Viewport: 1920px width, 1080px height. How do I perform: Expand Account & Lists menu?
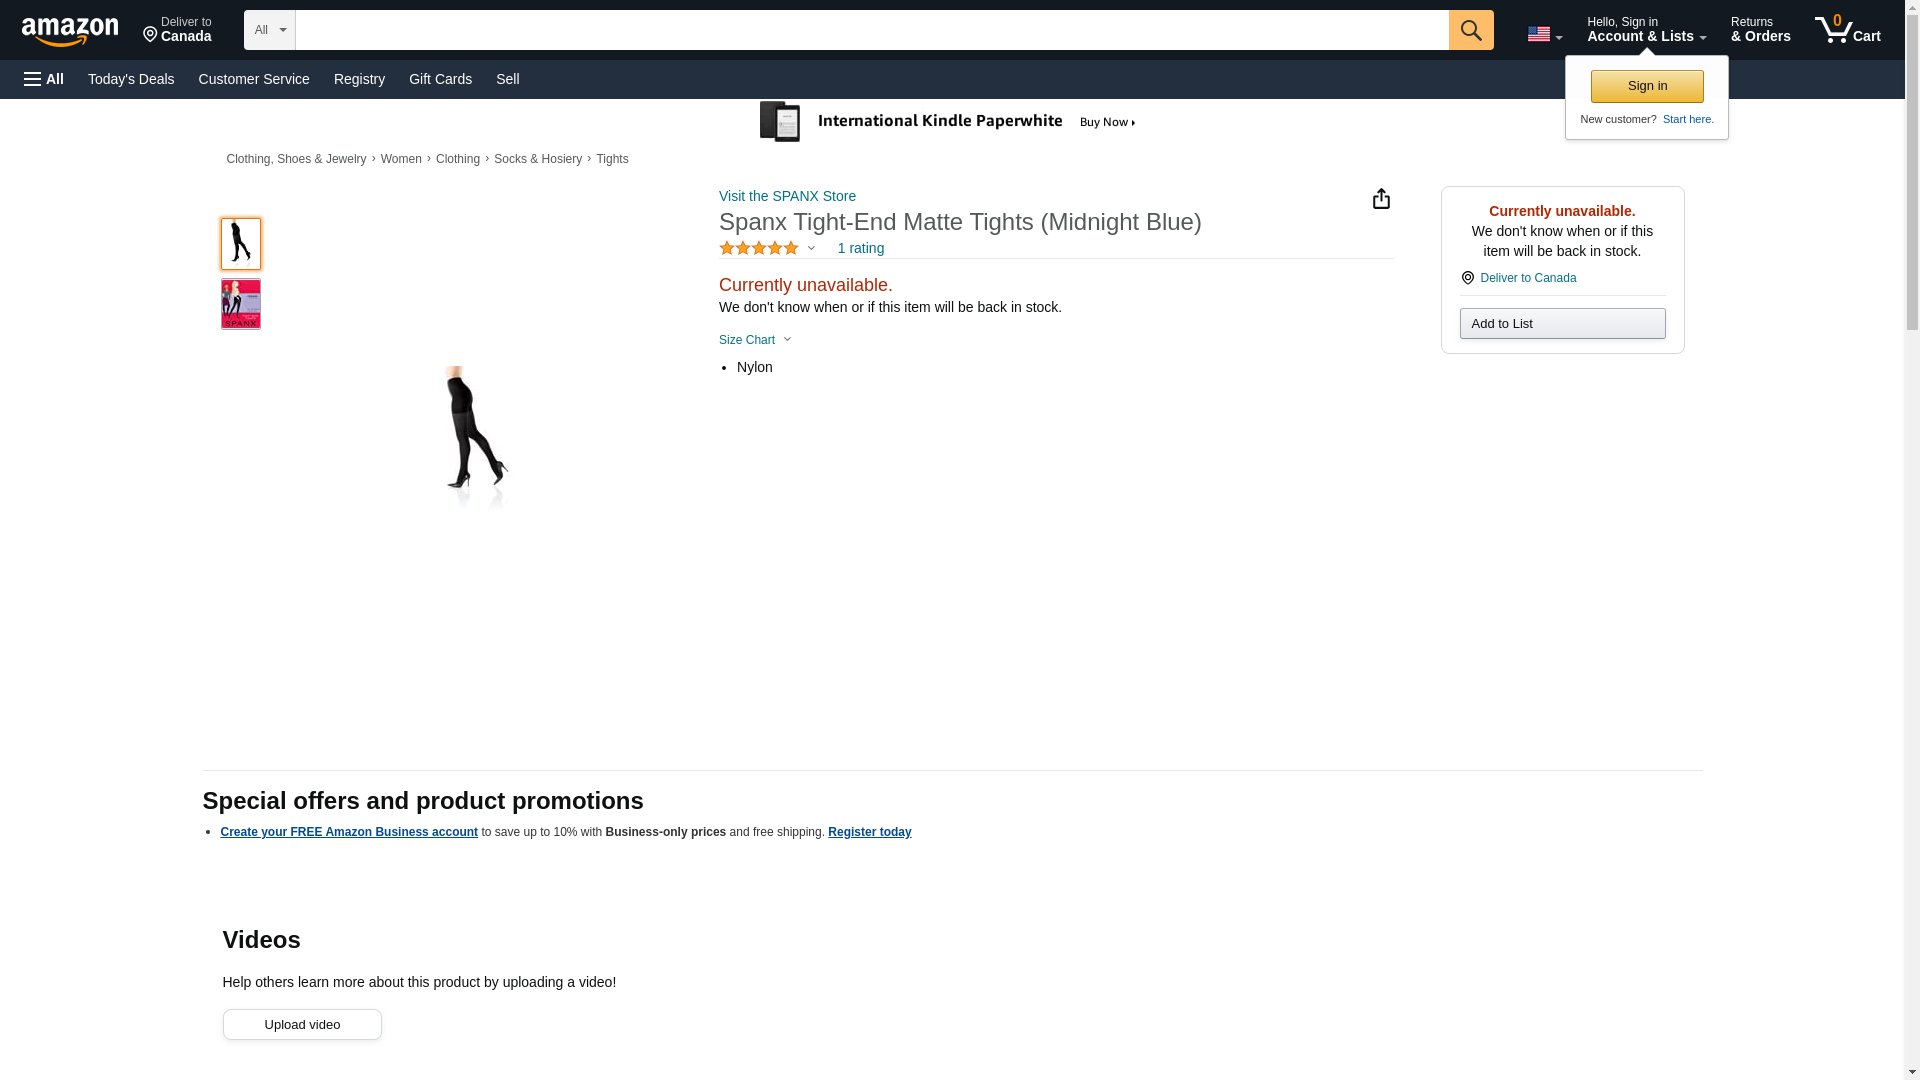(1645, 30)
